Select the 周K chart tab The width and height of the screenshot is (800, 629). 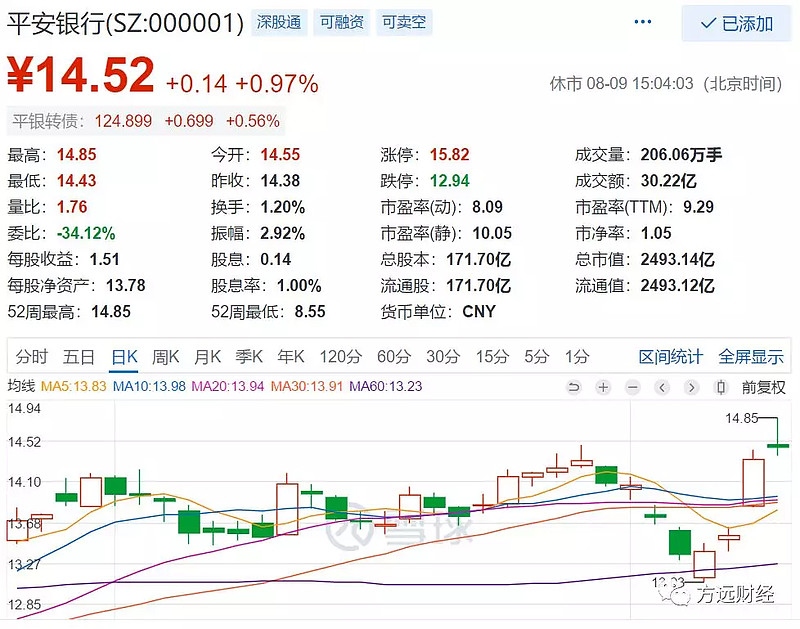[x=166, y=356]
